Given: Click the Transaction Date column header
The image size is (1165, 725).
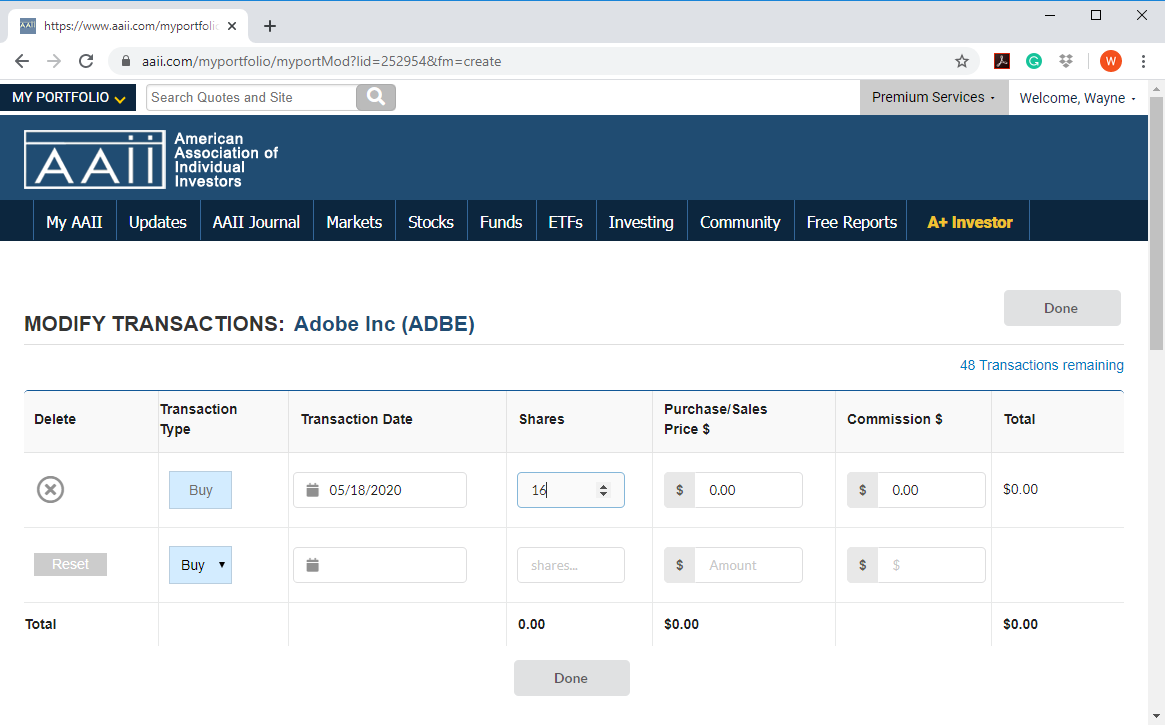Looking at the screenshot, I should coord(357,419).
